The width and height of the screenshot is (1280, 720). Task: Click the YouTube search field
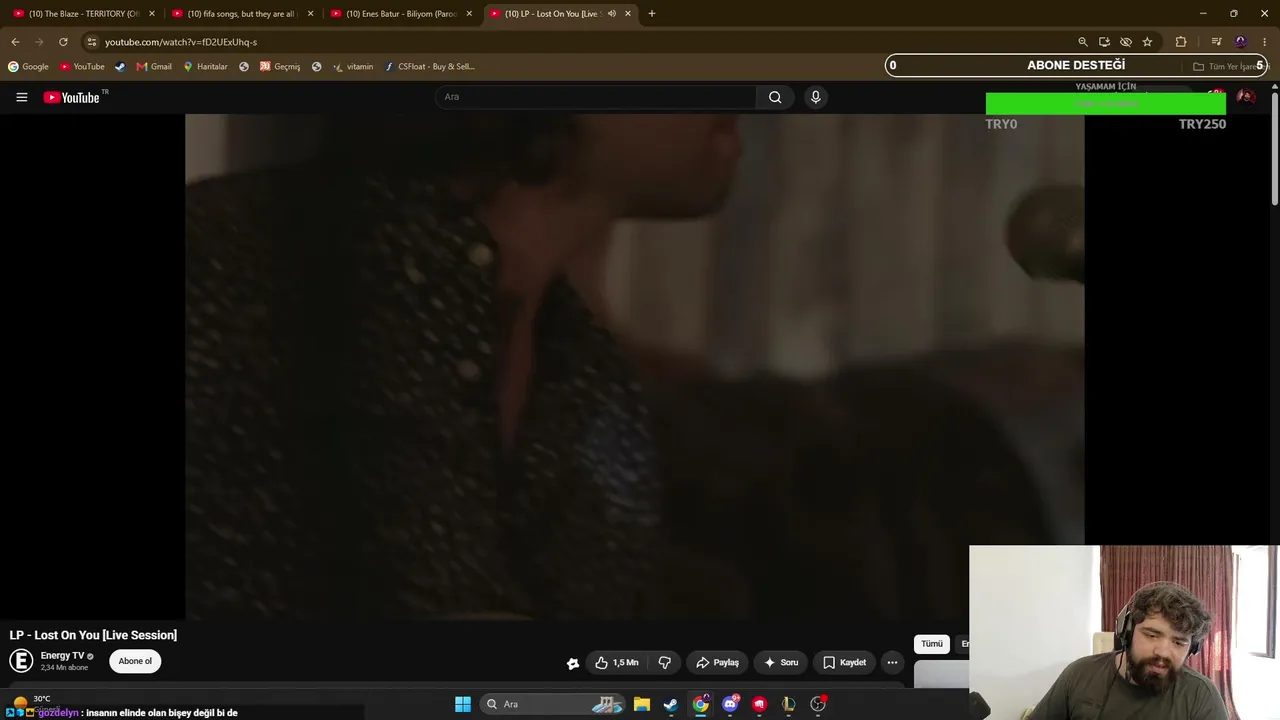tap(596, 97)
